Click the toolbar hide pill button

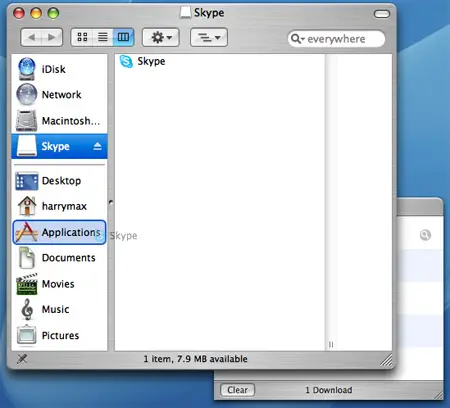[382, 14]
